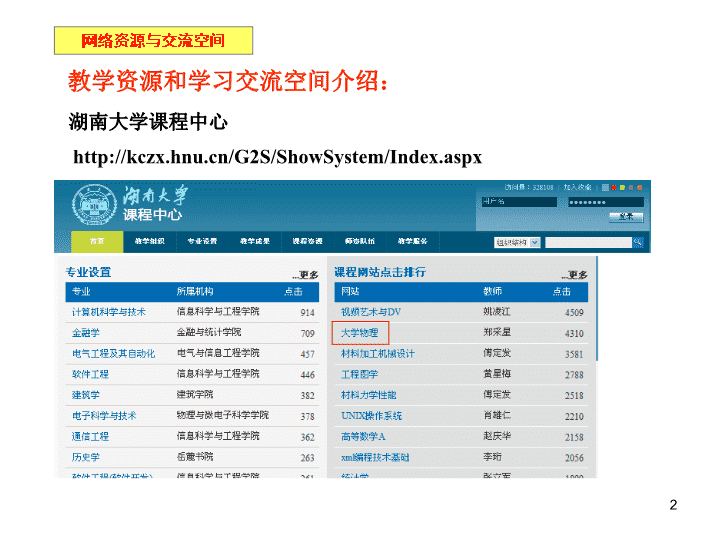
Task: Click the search text box in the nav bar
Action: [x=588, y=242]
